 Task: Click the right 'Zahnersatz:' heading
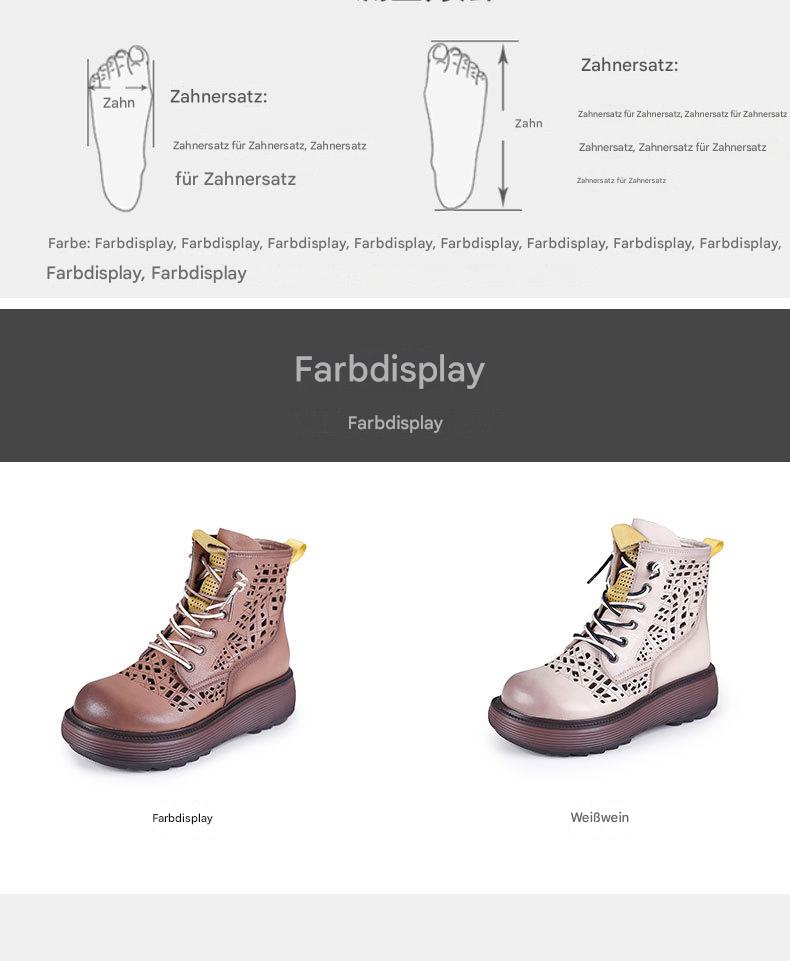coord(629,65)
